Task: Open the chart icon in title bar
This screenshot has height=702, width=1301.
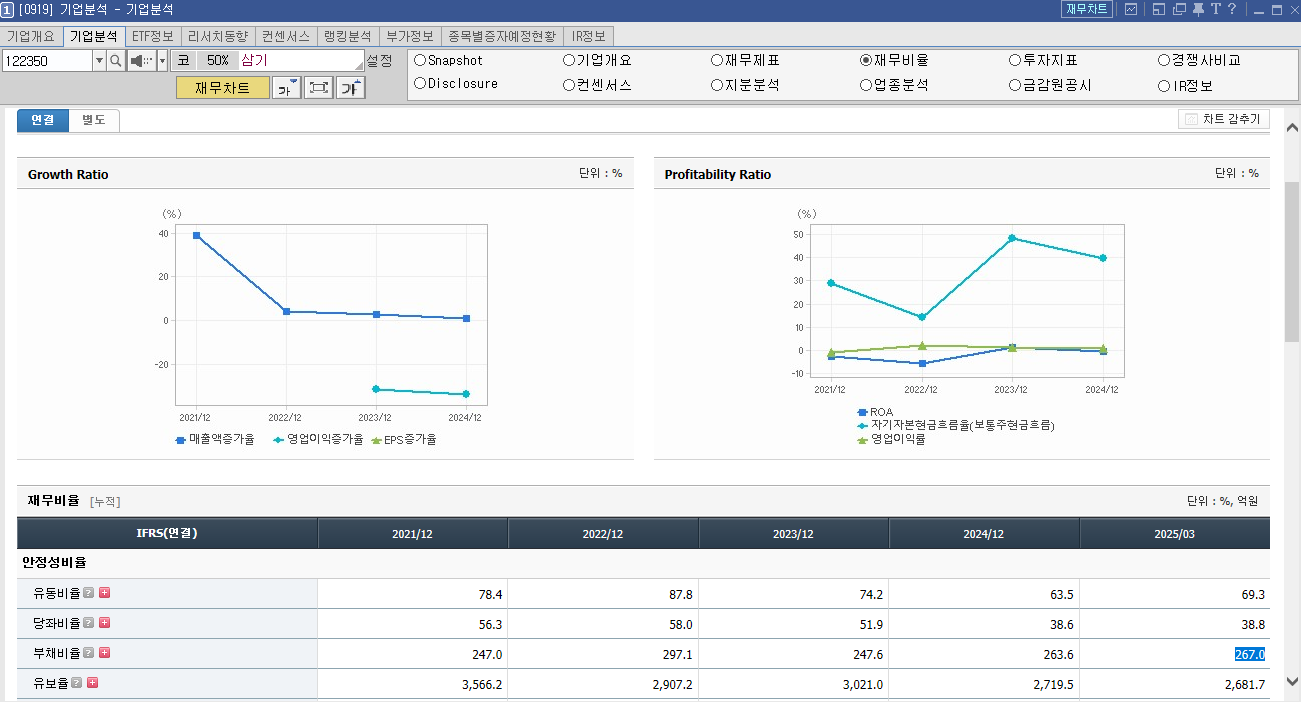Action: [1131, 9]
